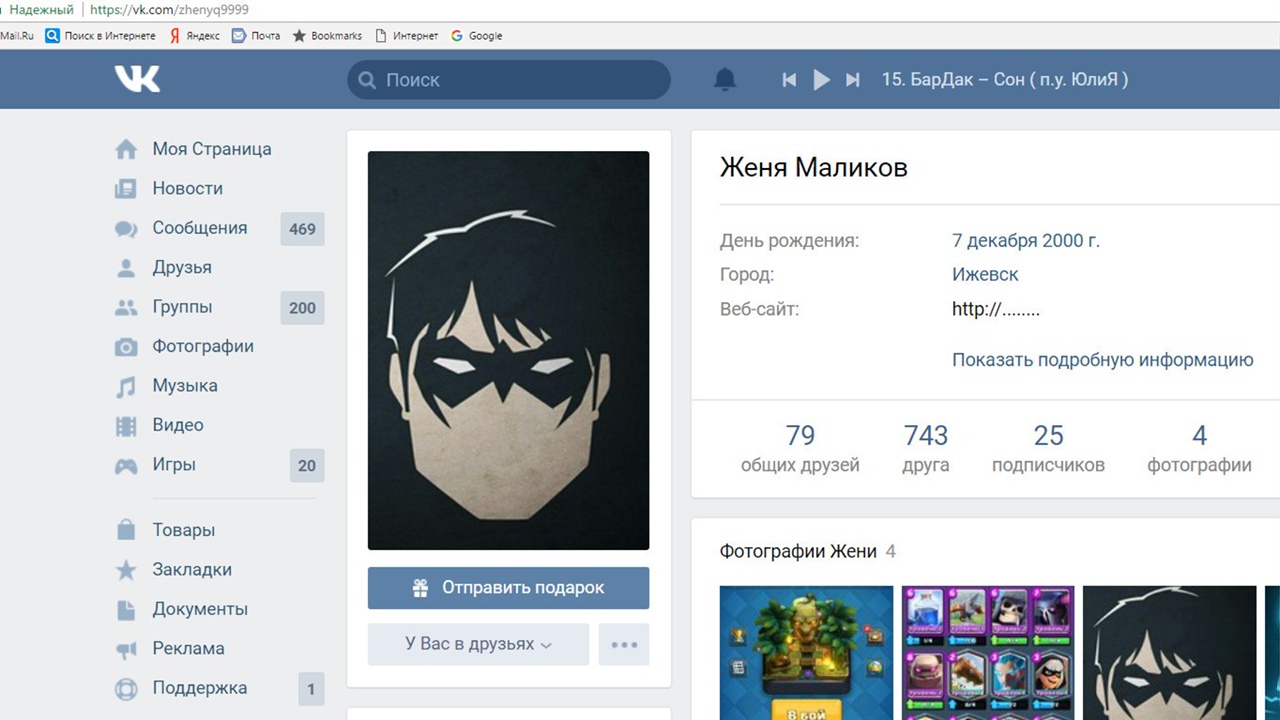Open the three-dots more actions menu
This screenshot has width=1280, height=720.
pos(624,645)
